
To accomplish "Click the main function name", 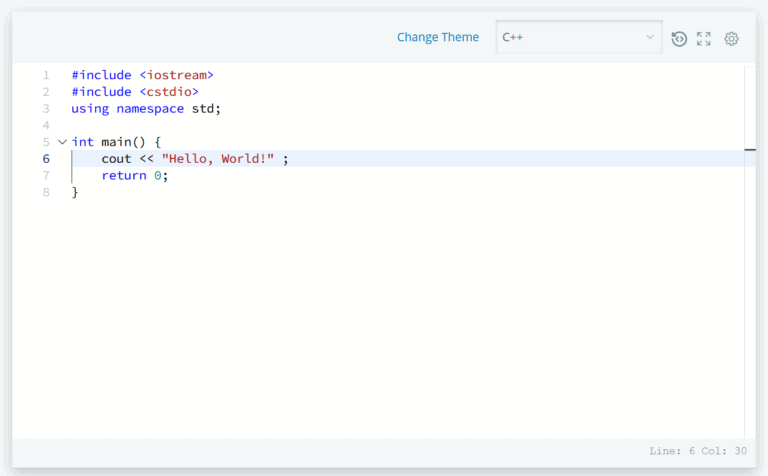I will (116, 142).
